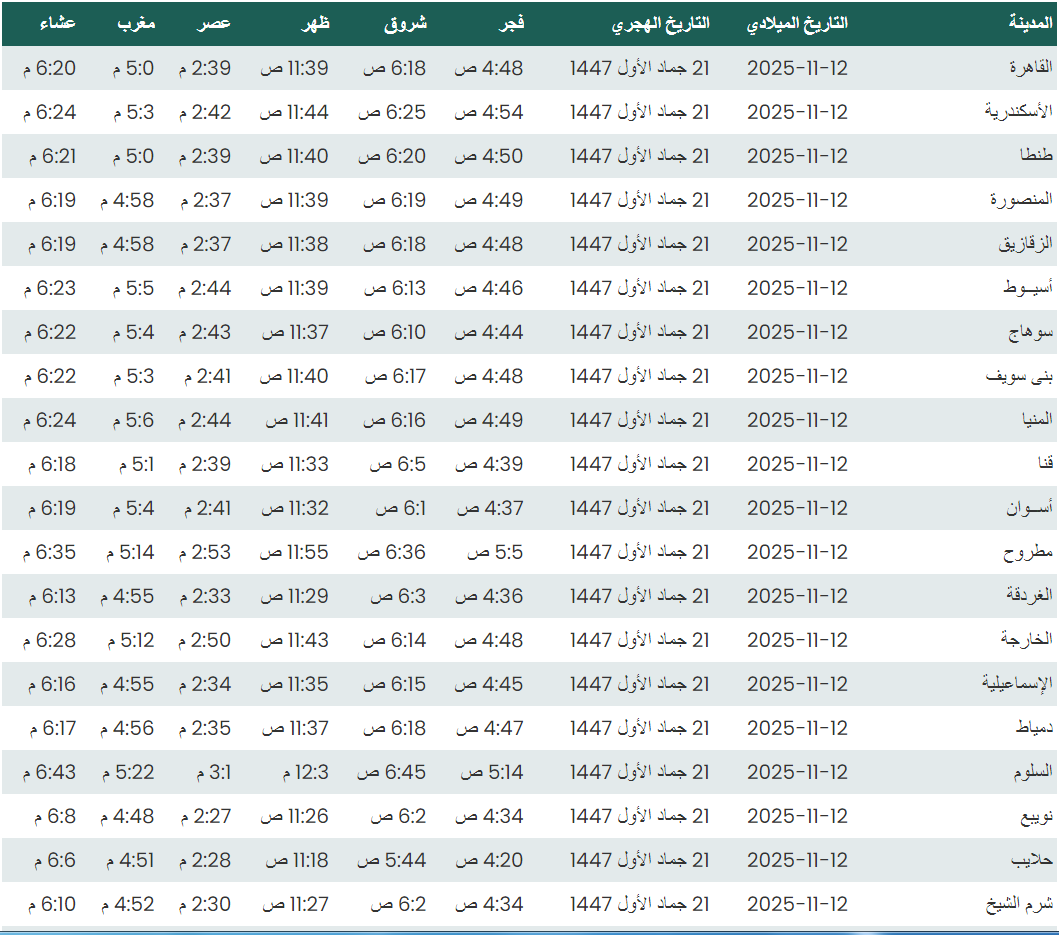Click the التاريخ الميلادي column header
Image resolution: width=1059 pixels, height=935 pixels.
coord(797,23)
